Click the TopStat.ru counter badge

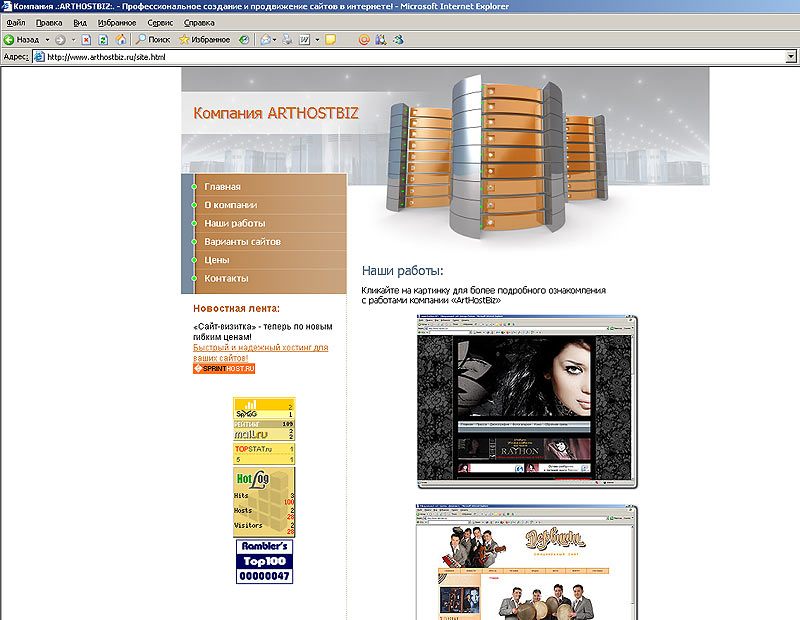point(264,454)
